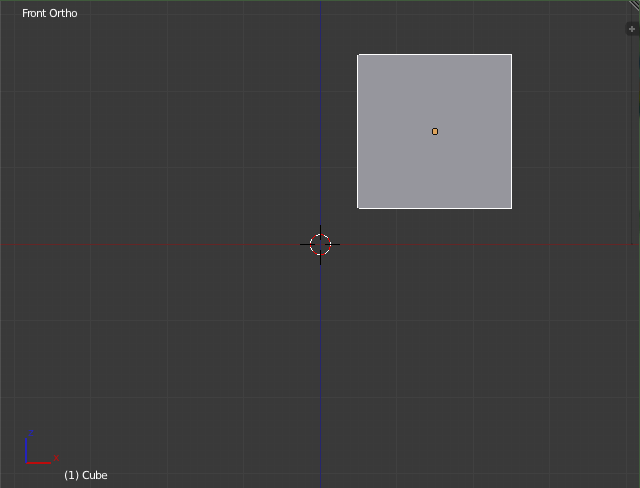Screen dimensions: 640x488
Task: Click the bottom edge of the cube
Action: coord(435,208)
